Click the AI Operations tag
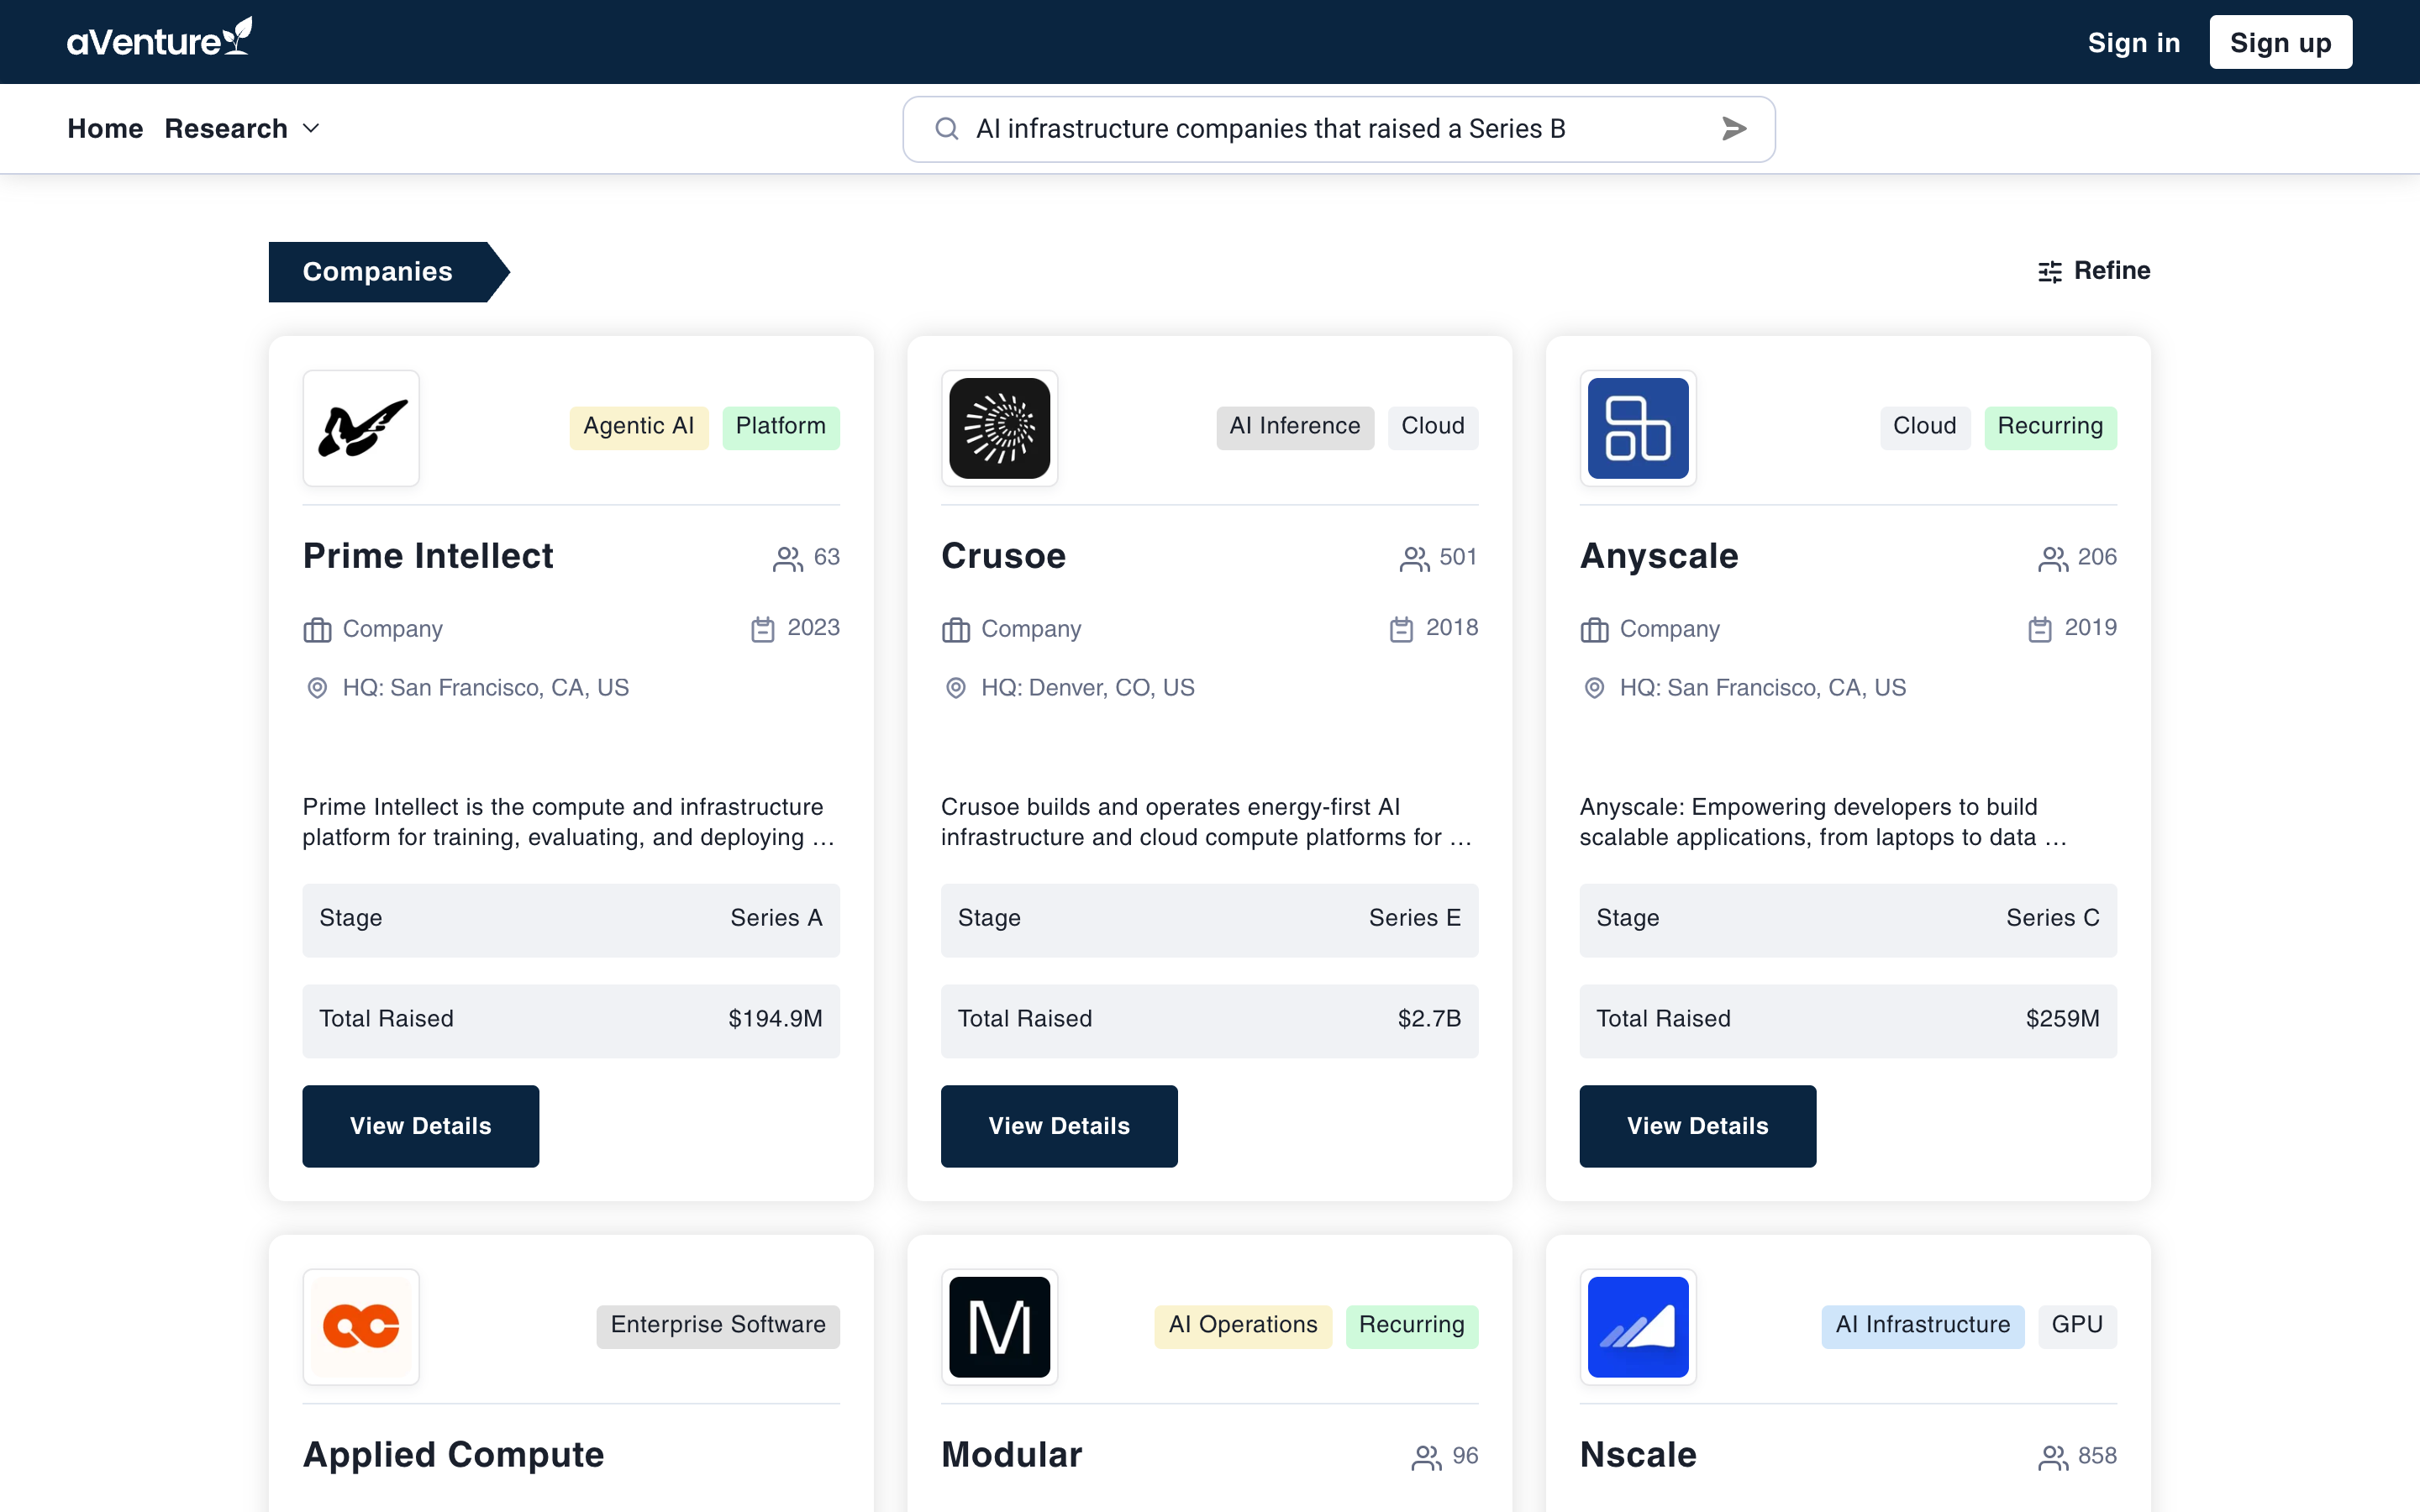Screen dimensions: 2420x1512 click(1243, 1326)
